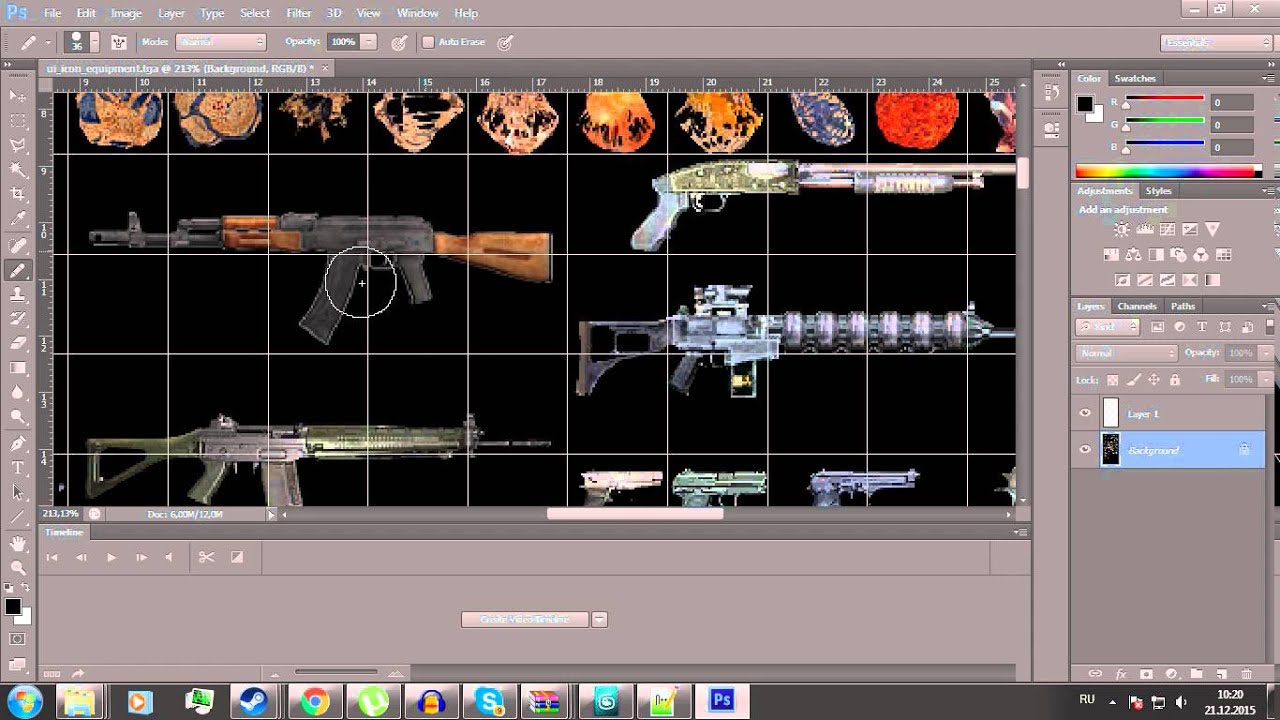Open the blend mode dropdown in the Layers panel
The width and height of the screenshot is (1280, 720).
[1125, 353]
